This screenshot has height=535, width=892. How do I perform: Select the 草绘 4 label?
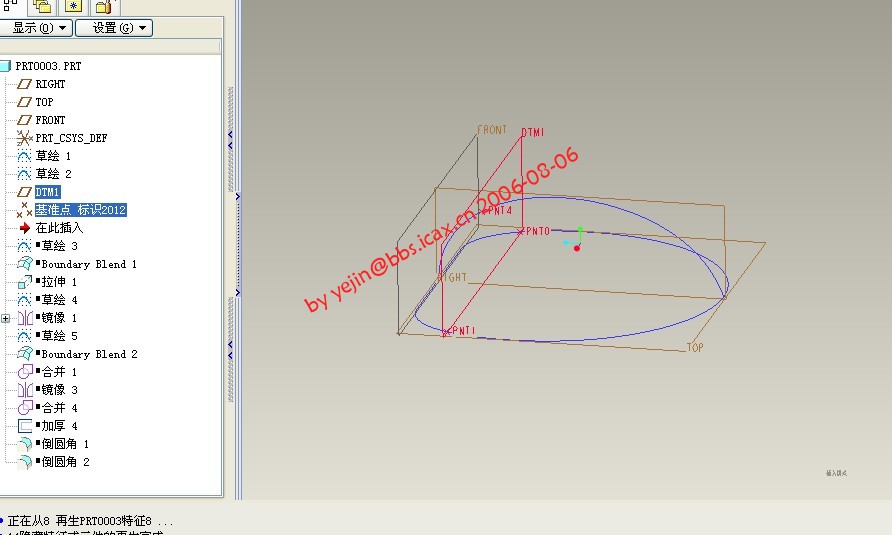pos(59,300)
